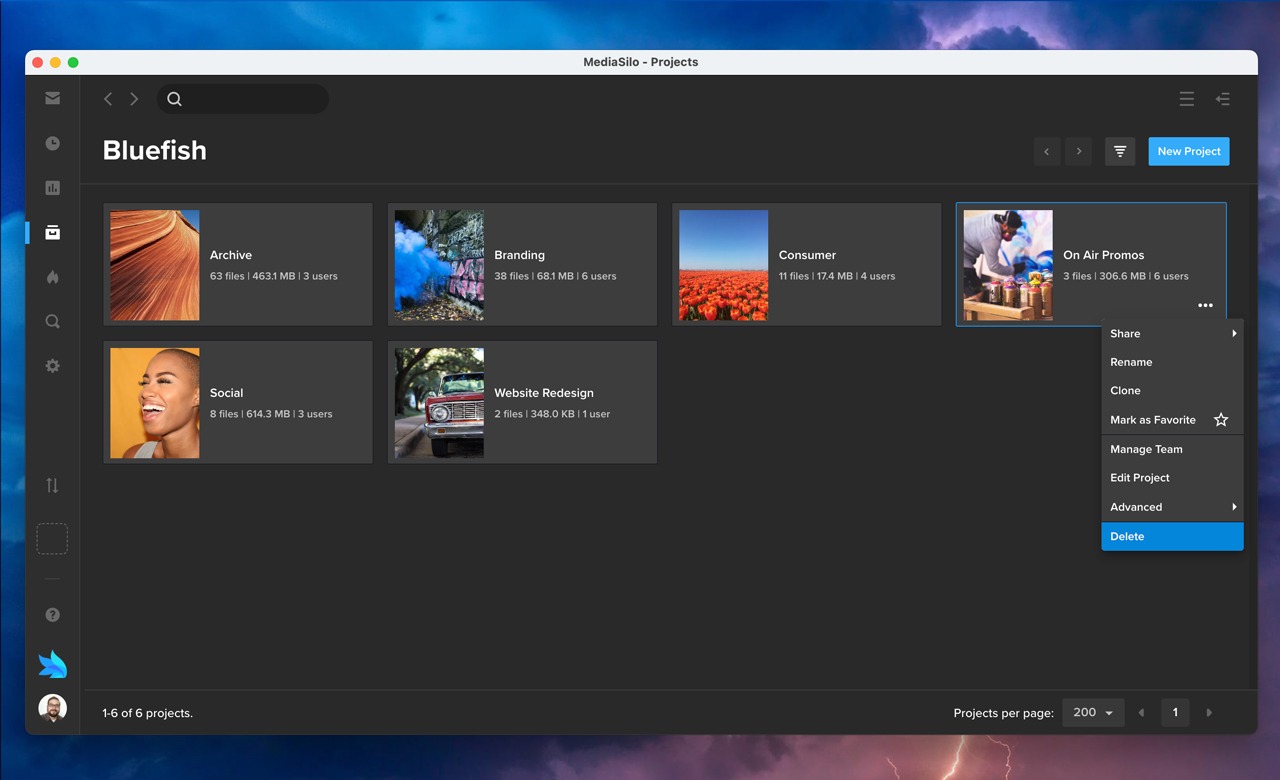Toggle the side panel collapse icon
The image size is (1280, 780).
pos(1222,99)
